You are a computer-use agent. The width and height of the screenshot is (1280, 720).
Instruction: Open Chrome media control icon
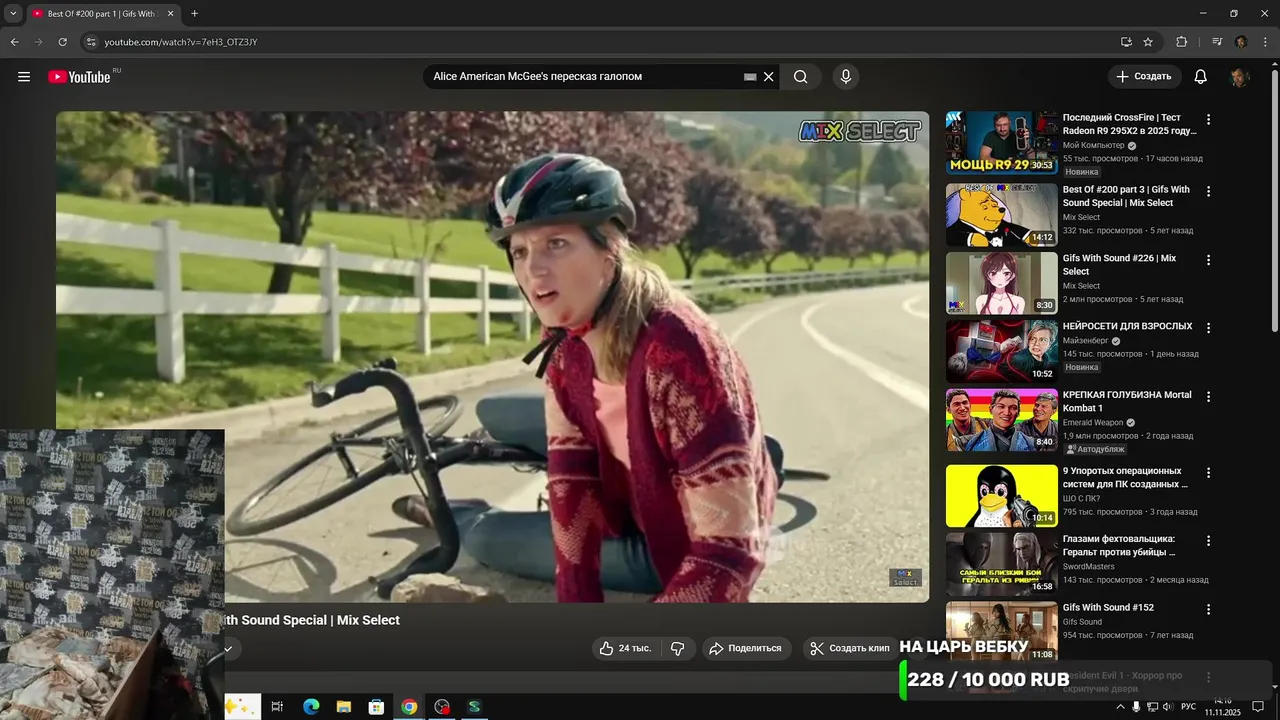click(1217, 42)
